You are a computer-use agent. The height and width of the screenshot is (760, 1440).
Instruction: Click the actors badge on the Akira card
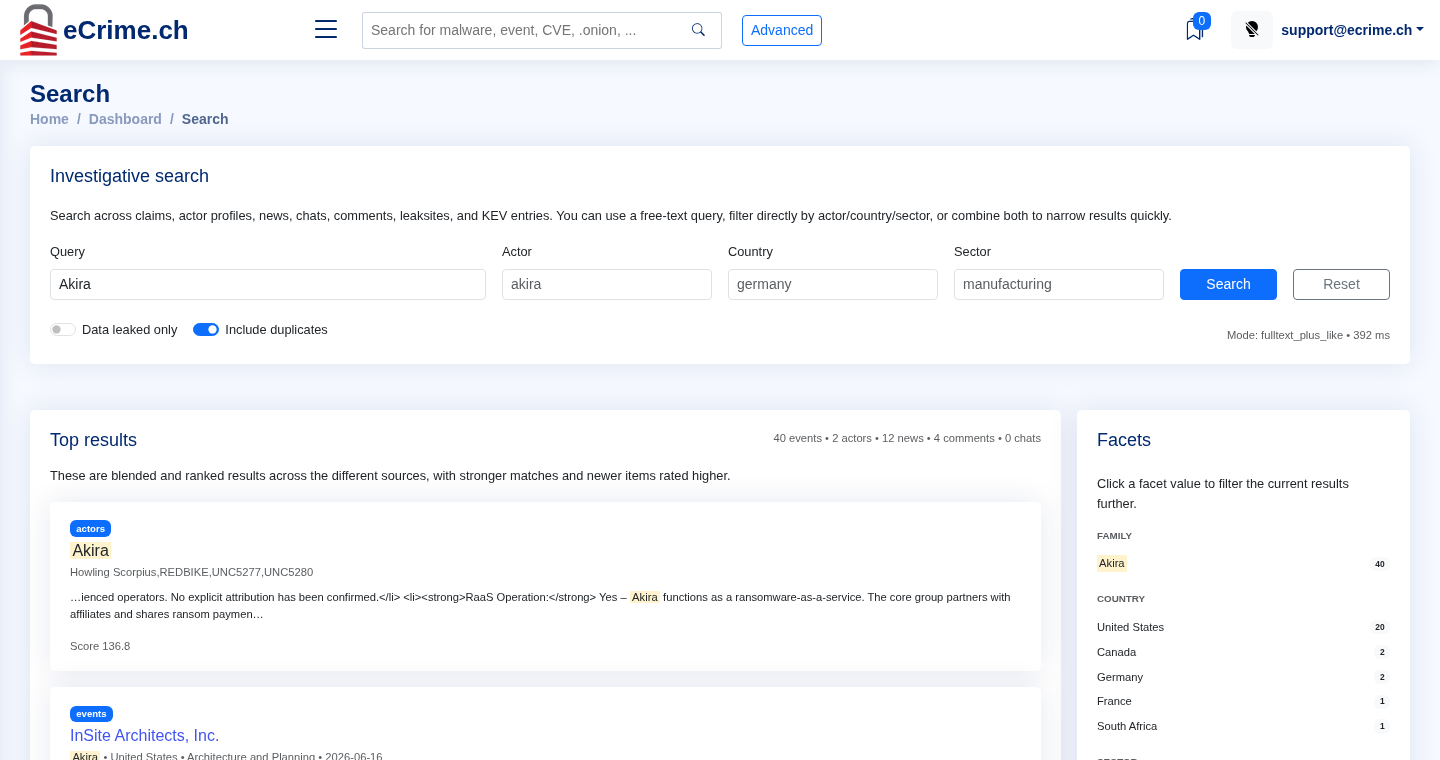(x=90, y=528)
